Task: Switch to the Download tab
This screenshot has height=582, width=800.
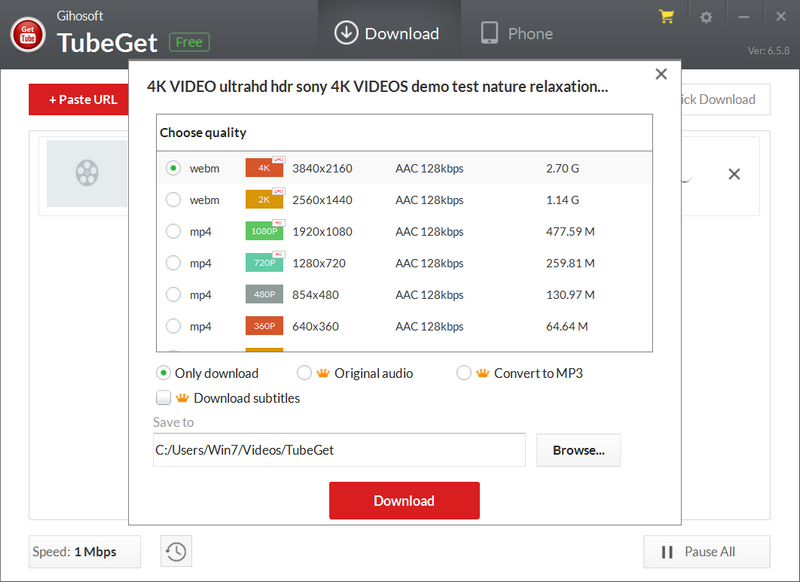Action: [387, 34]
